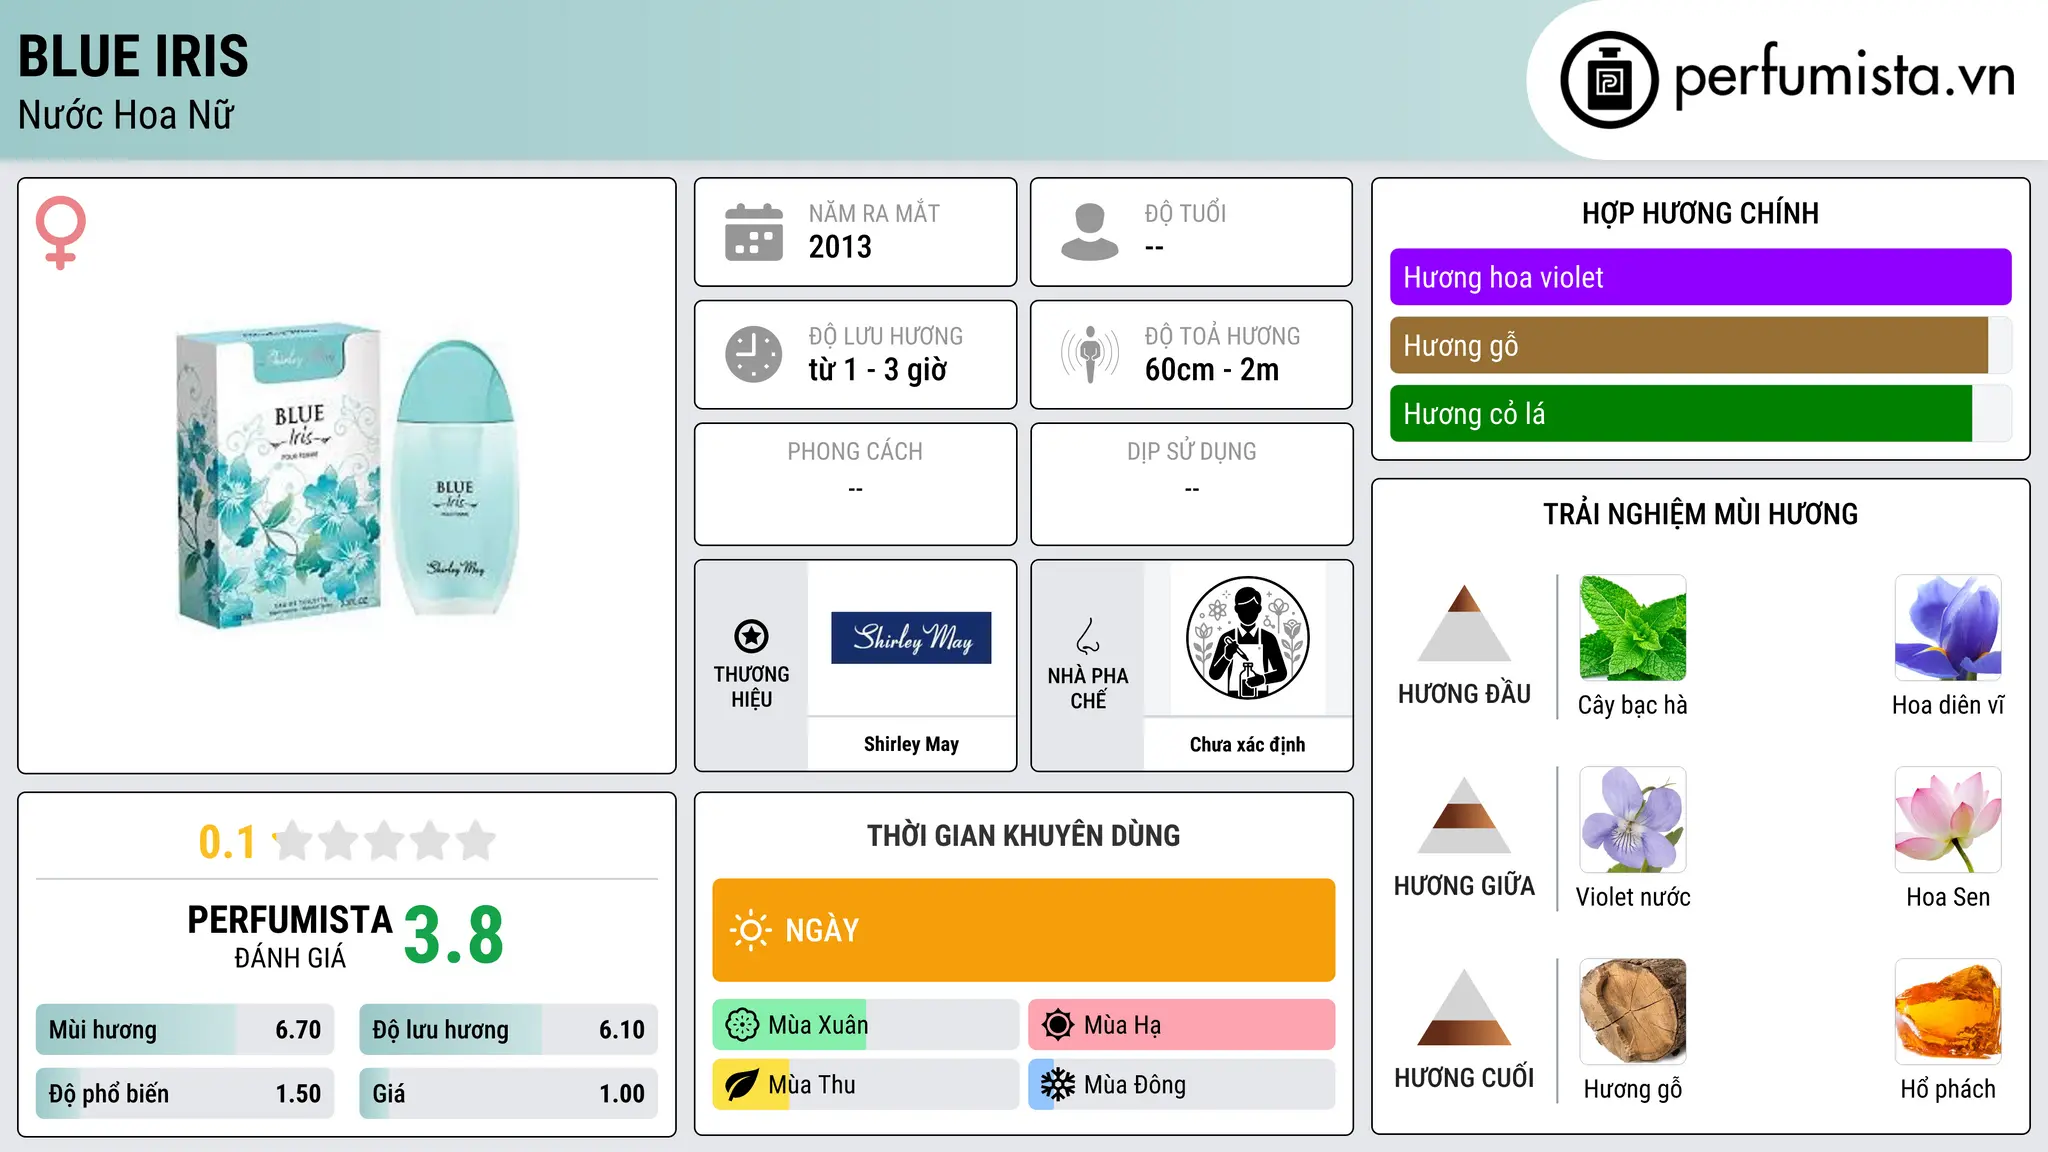Click the brown Hương gỗ accord bar

[1700, 345]
